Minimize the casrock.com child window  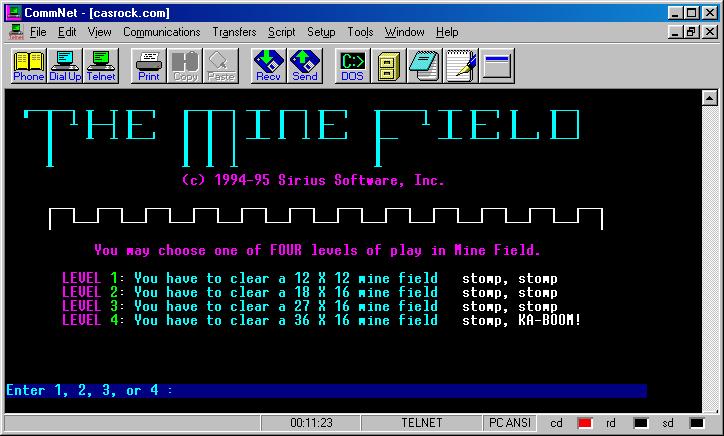[x=675, y=32]
